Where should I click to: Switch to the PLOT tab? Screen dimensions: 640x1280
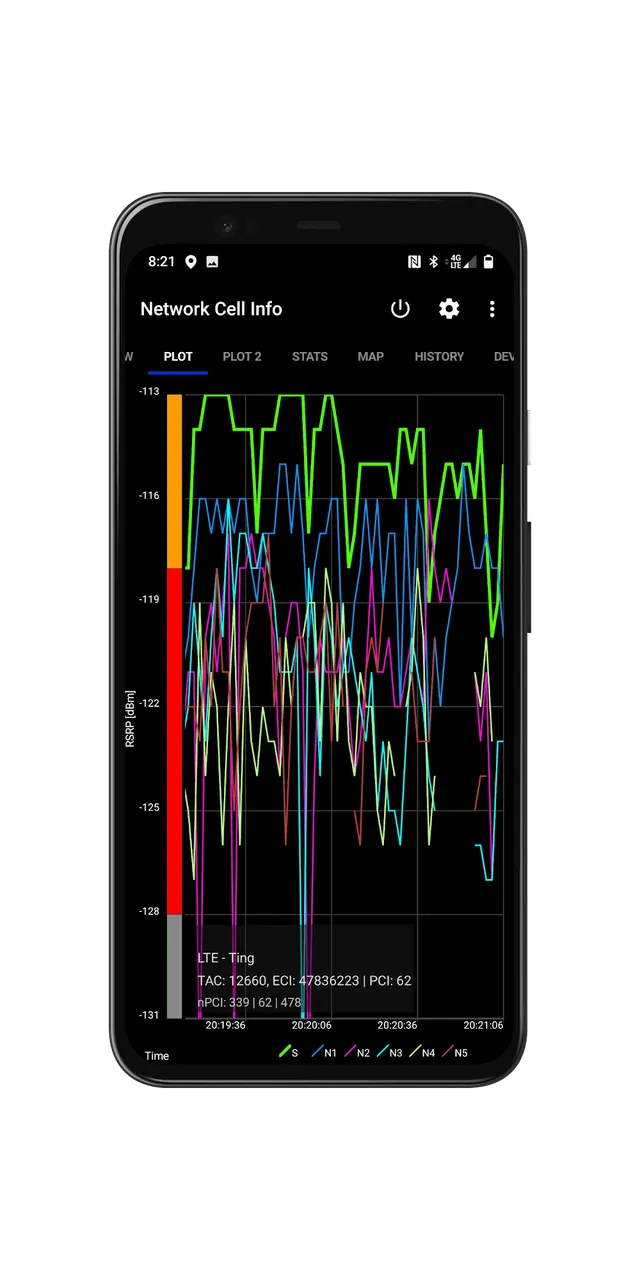[x=178, y=356]
